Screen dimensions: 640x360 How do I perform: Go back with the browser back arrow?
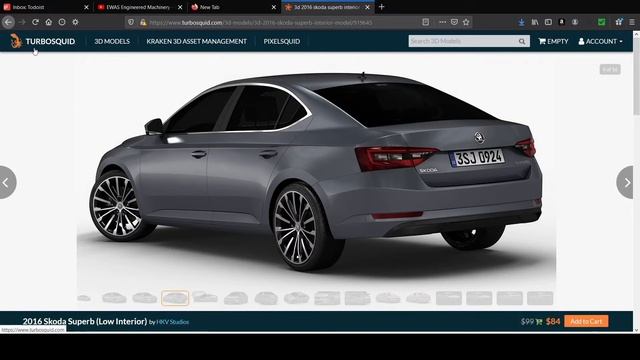[8, 22]
